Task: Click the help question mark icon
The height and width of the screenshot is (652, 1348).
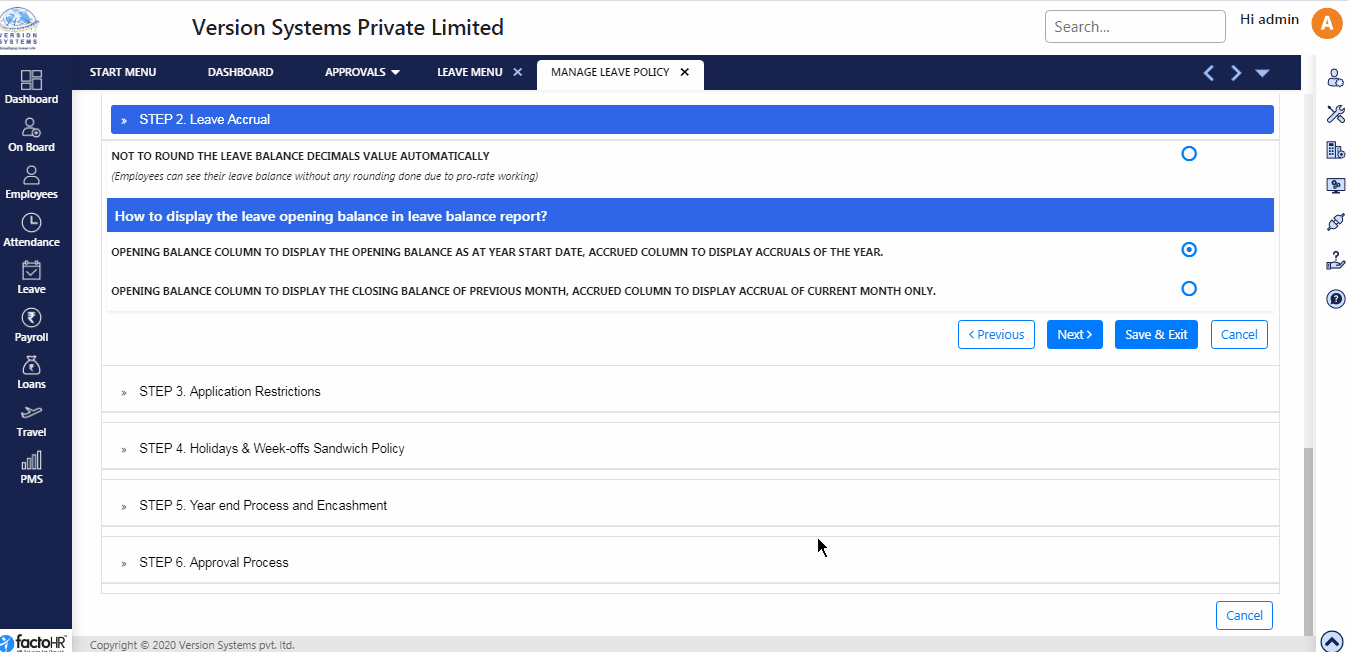Action: [1335, 299]
